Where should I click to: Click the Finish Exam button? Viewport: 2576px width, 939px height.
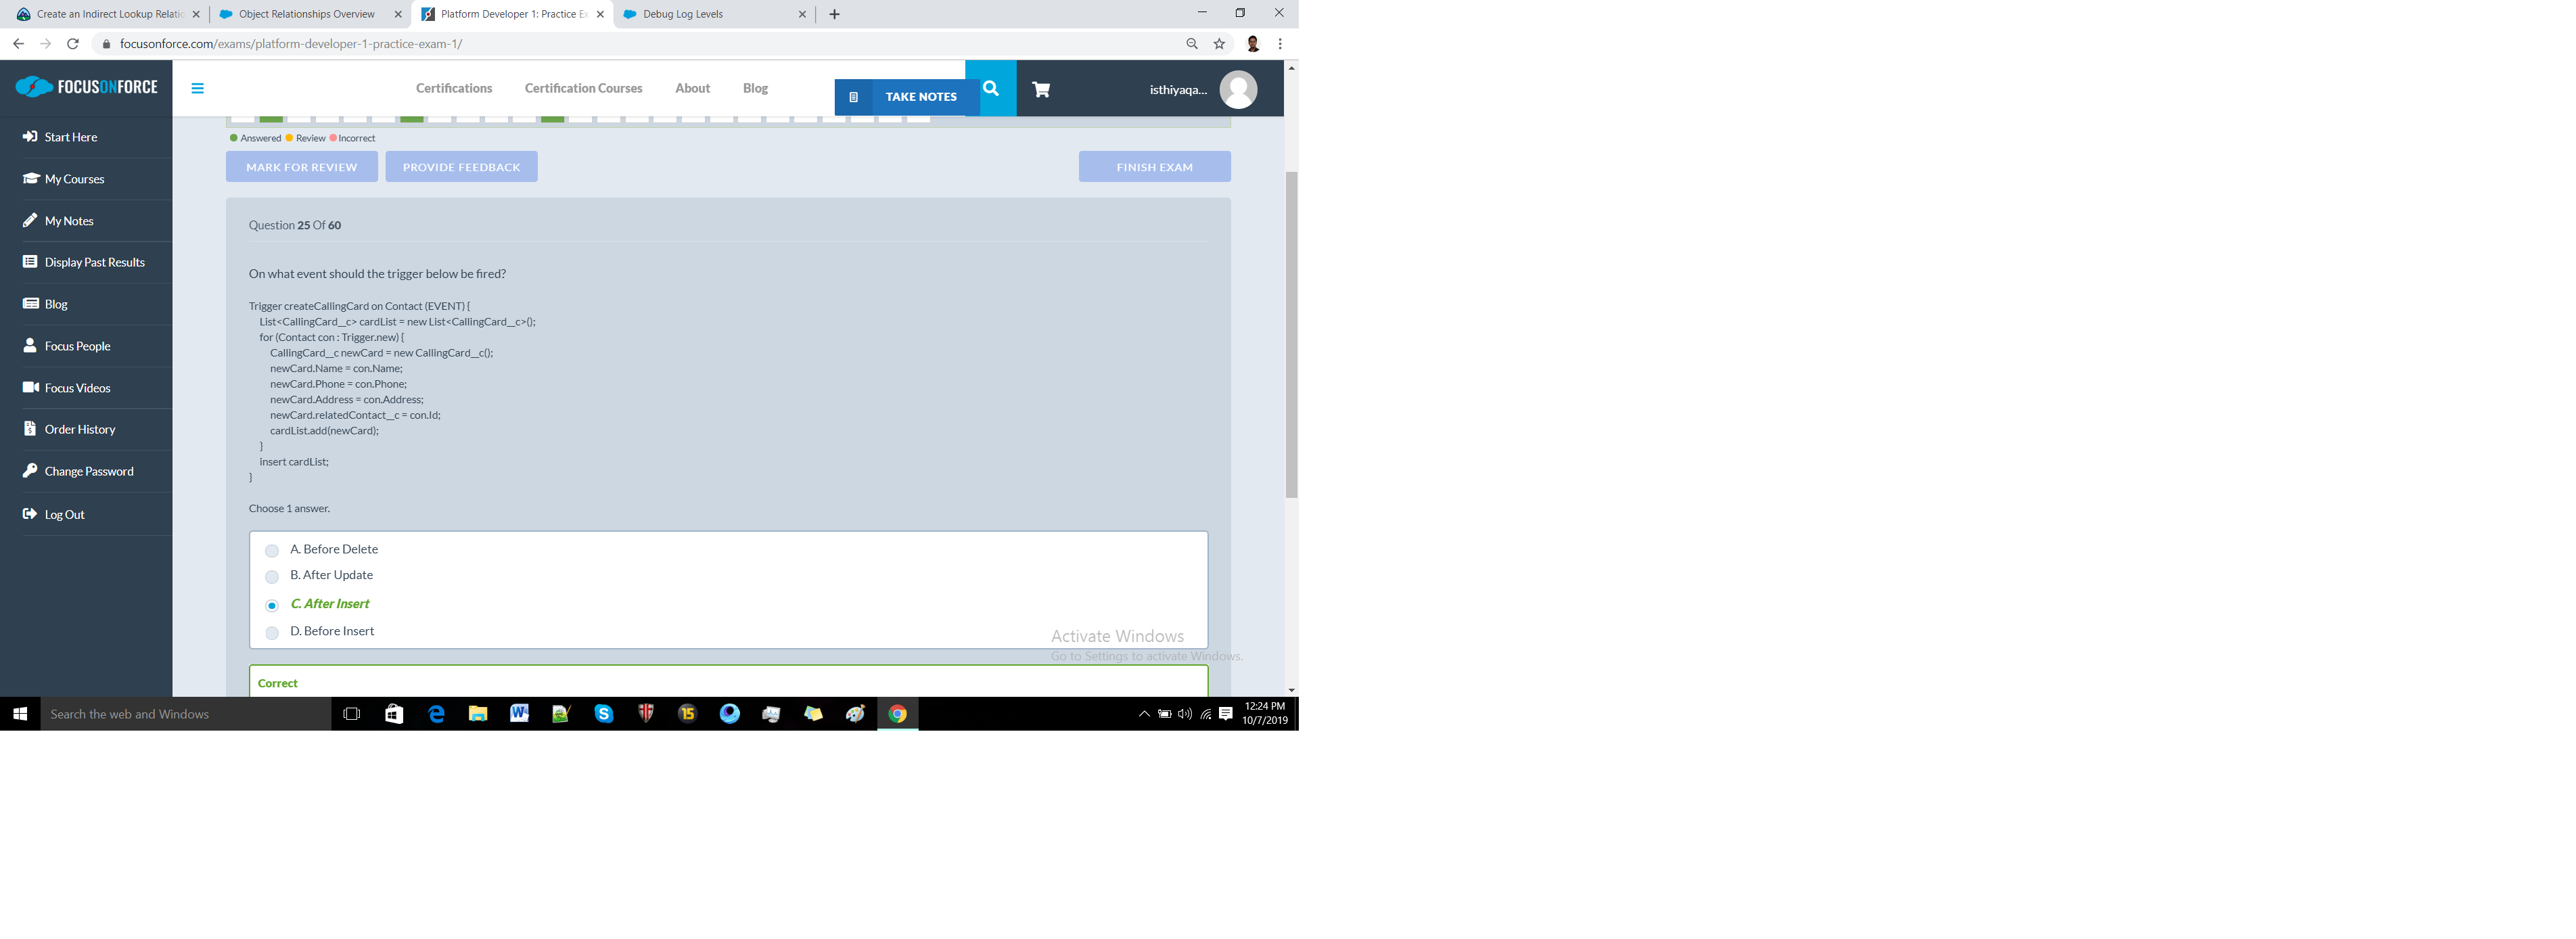(x=1154, y=167)
